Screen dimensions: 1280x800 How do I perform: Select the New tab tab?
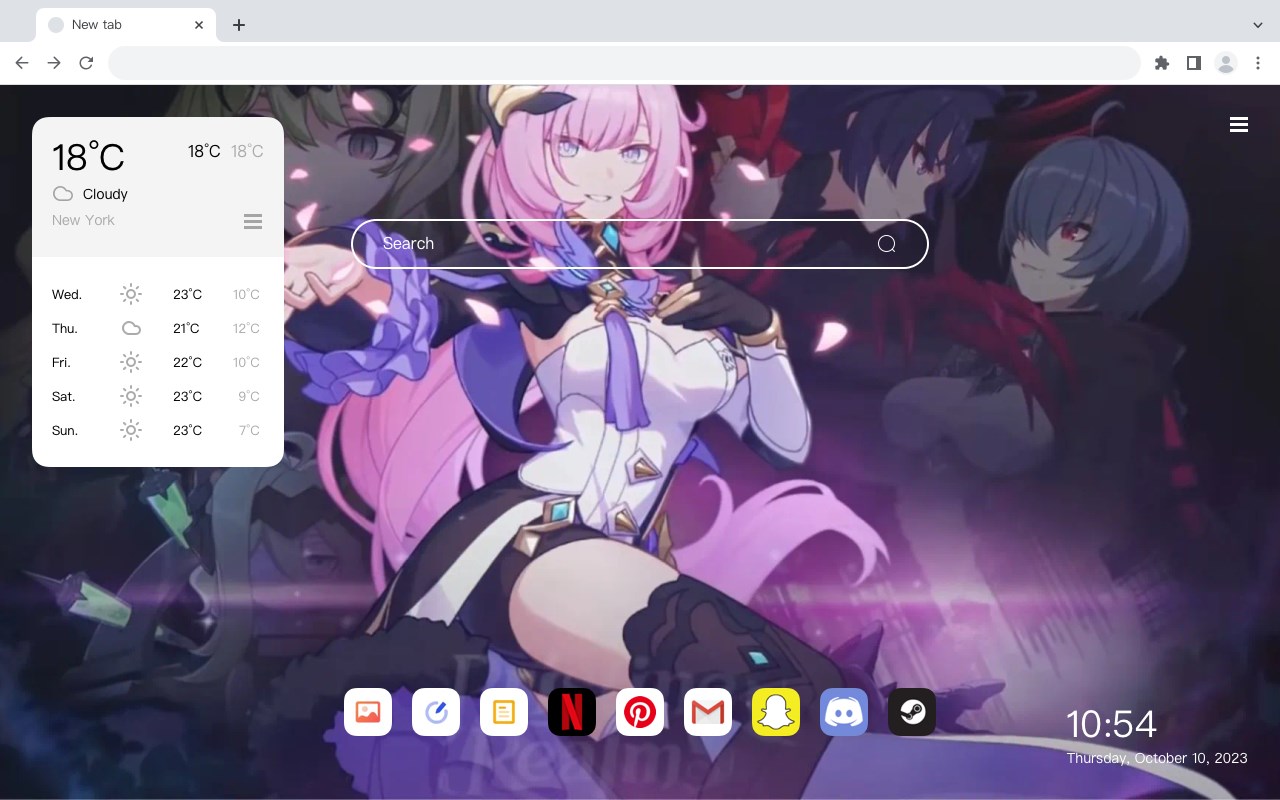[x=126, y=25]
